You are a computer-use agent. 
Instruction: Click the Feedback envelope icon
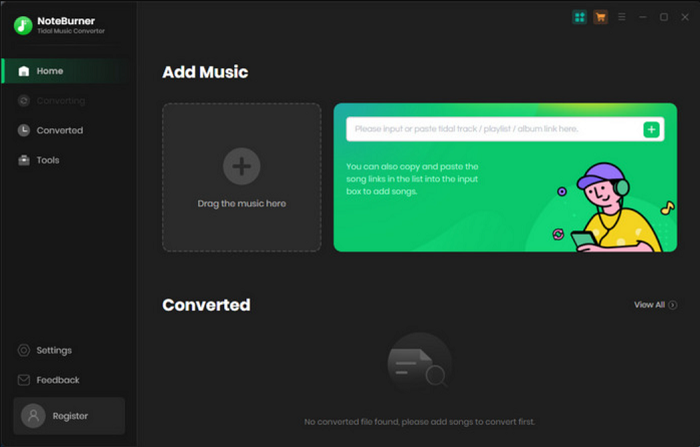pyautogui.click(x=24, y=380)
